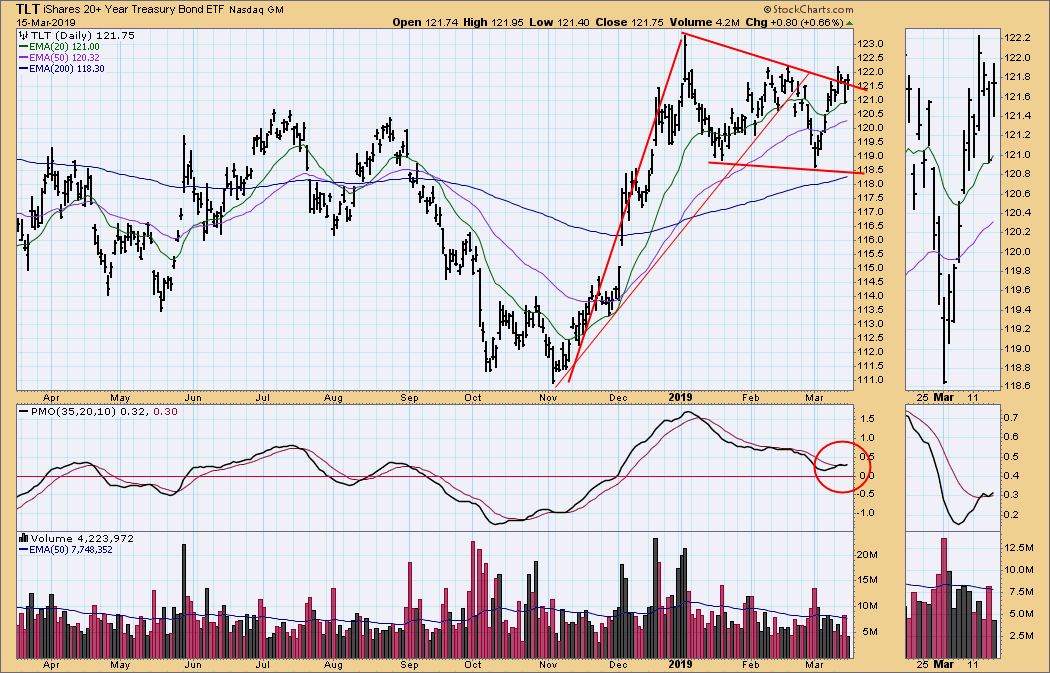
Task: Click the 2.5M volume label on zoom panel
Action: click(x=1020, y=636)
